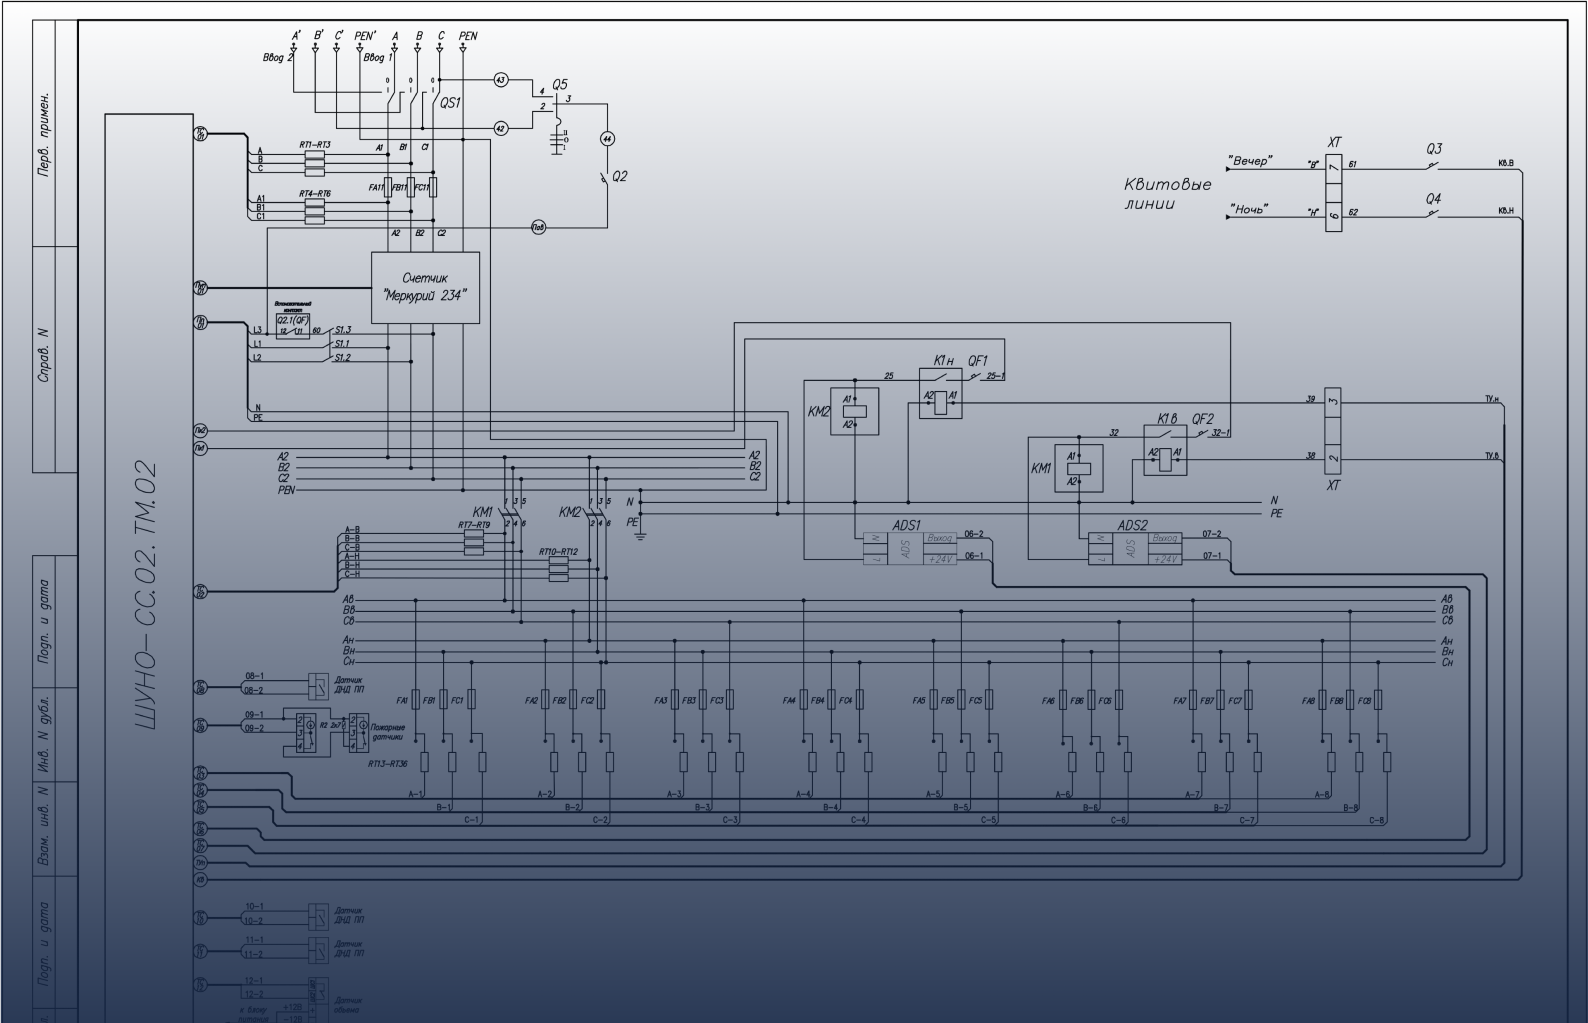Select the wire label 32 near K1в
This screenshot has width=1588, height=1023.
point(1113,433)
